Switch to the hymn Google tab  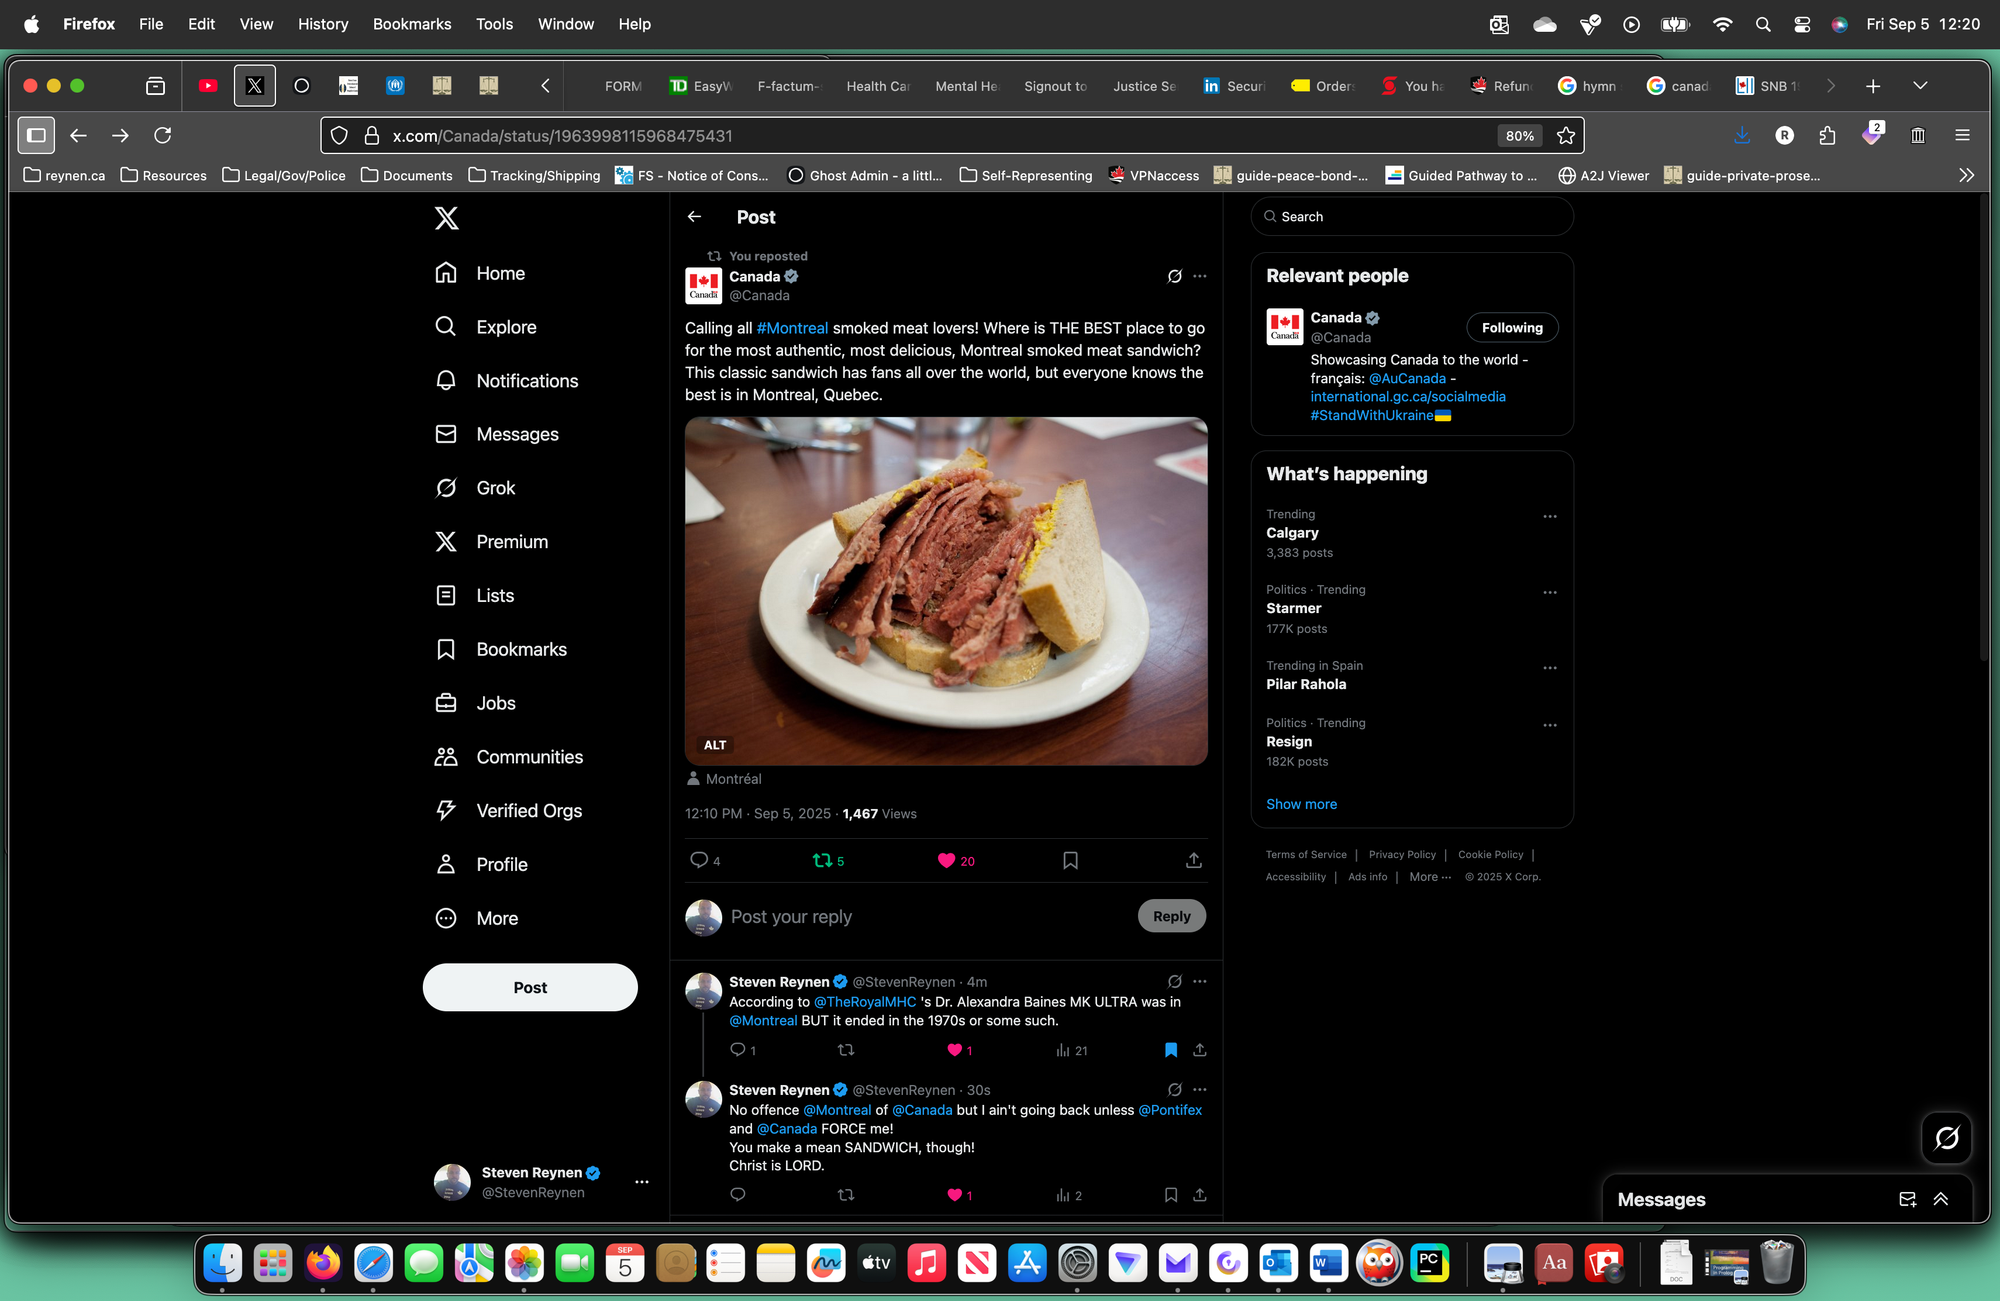1588,86
